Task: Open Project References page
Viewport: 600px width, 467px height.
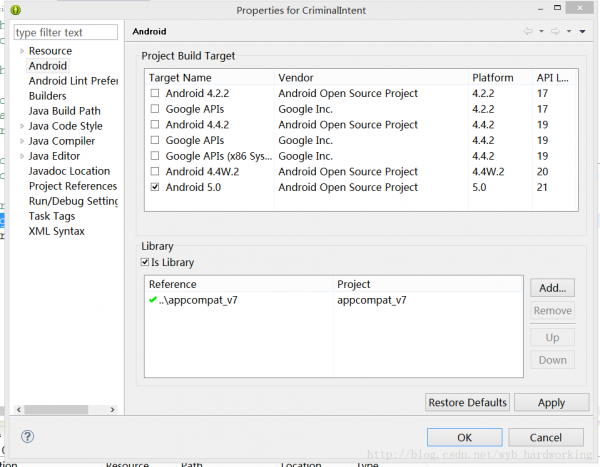Action: click(x=73, y=186)
